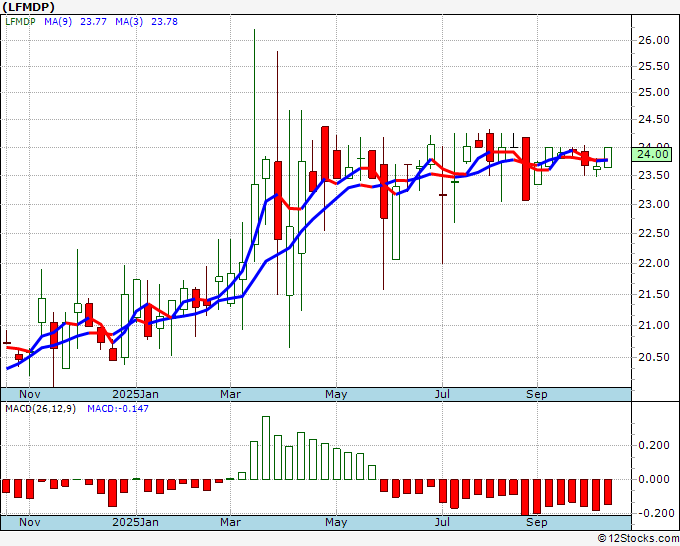Screen dimensions: 680x546
Task: Click the MACD:-0.147 value label
Action: point(118,409)
